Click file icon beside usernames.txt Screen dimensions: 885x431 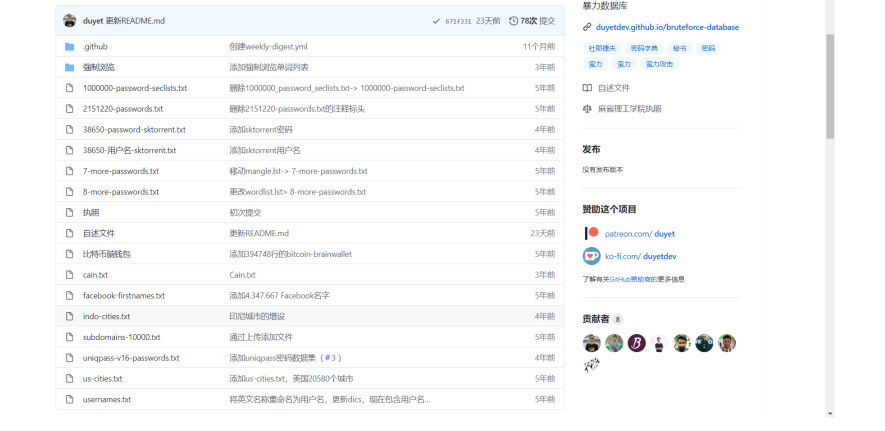point(69,399)
